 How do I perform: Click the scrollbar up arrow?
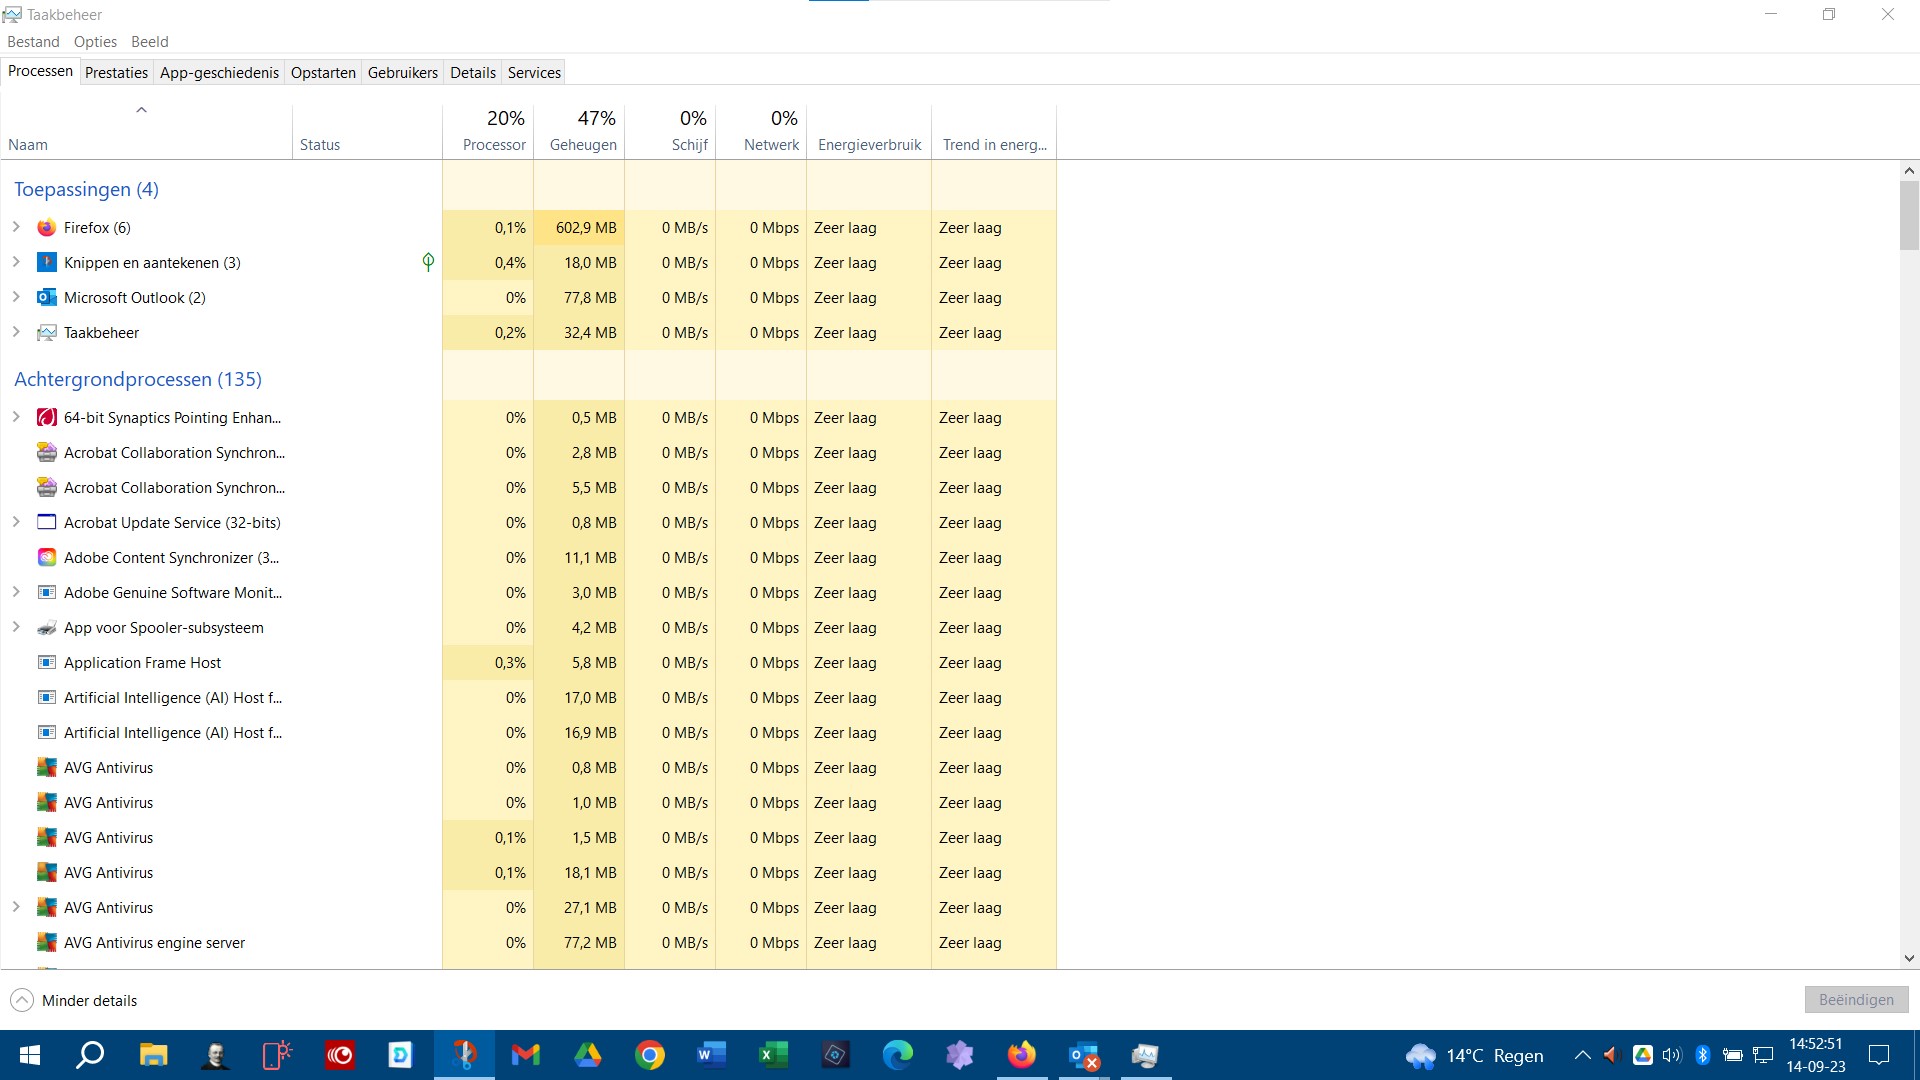(x=1909, y=171)
